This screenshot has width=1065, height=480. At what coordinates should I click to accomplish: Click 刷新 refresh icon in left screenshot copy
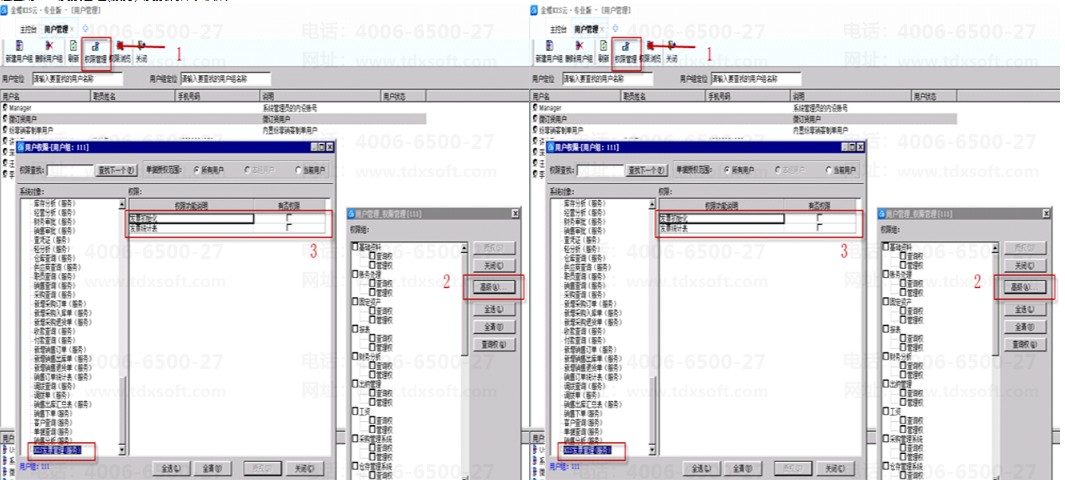(x=73, y=52)
